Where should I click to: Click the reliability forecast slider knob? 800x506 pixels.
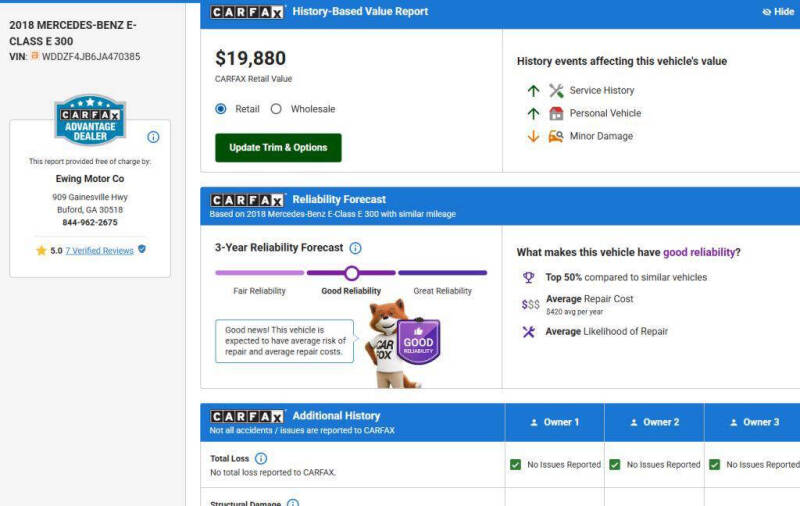tap(352, 273)
